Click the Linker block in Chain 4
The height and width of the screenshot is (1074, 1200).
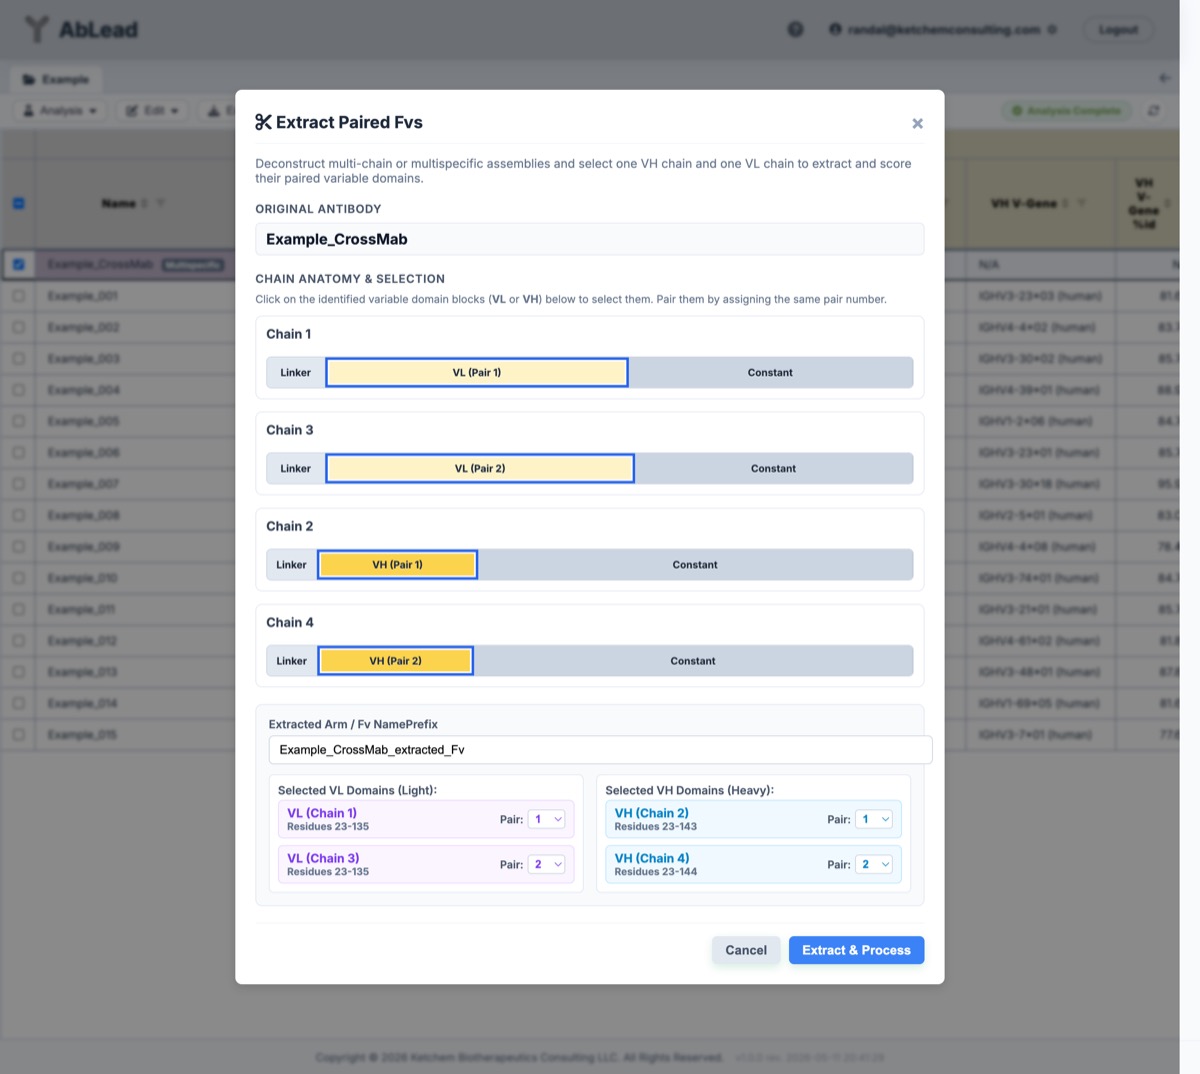pyautogui.click(x=292, y=660)
